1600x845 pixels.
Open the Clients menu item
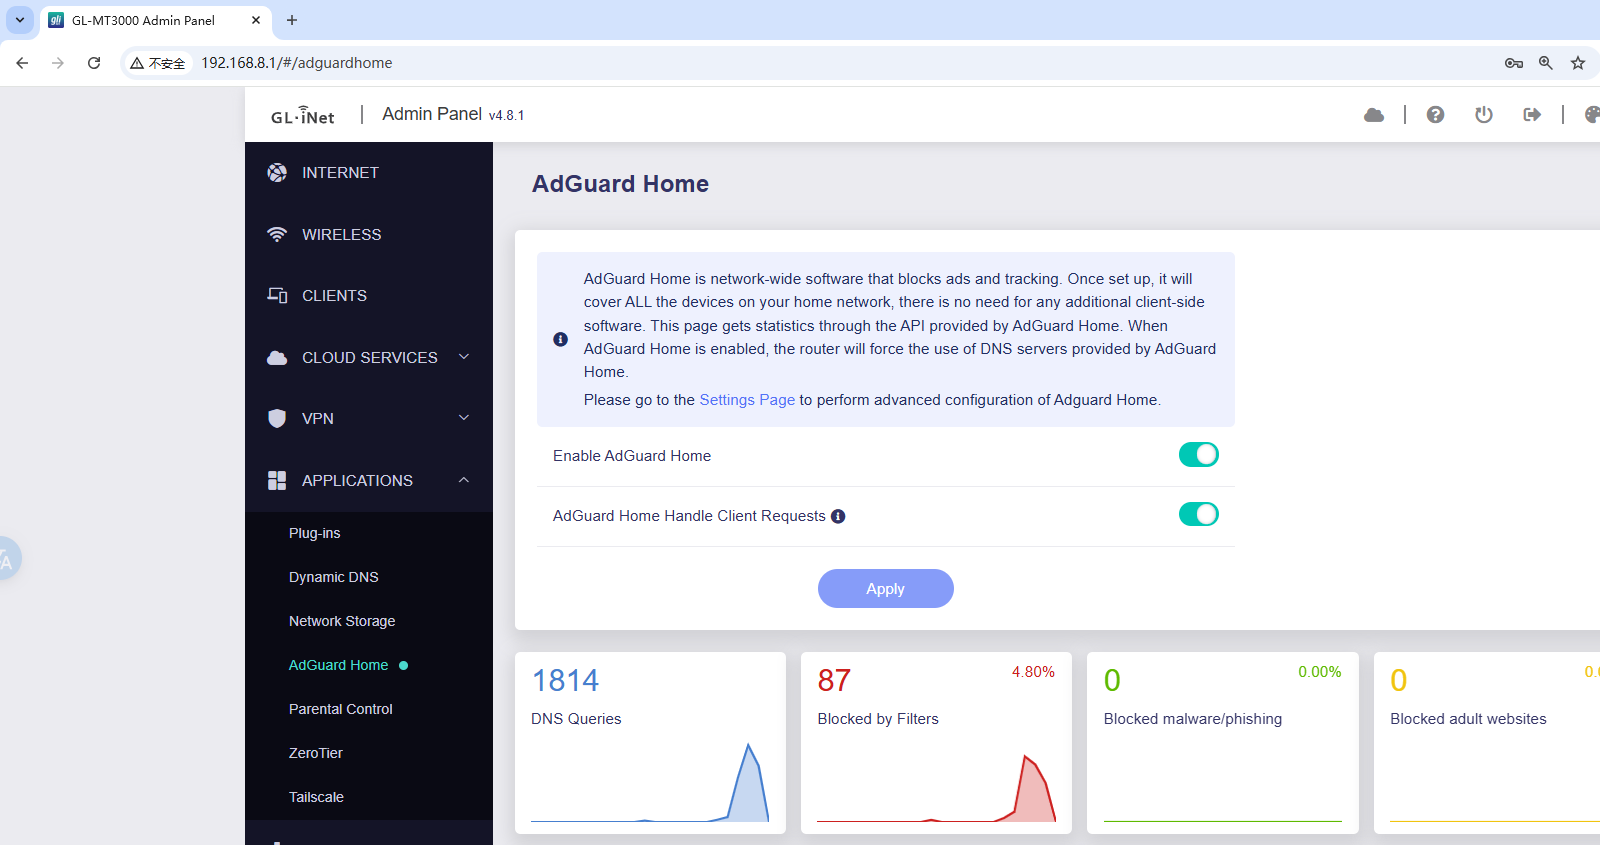pyautogui.click(x=334, y=296)
